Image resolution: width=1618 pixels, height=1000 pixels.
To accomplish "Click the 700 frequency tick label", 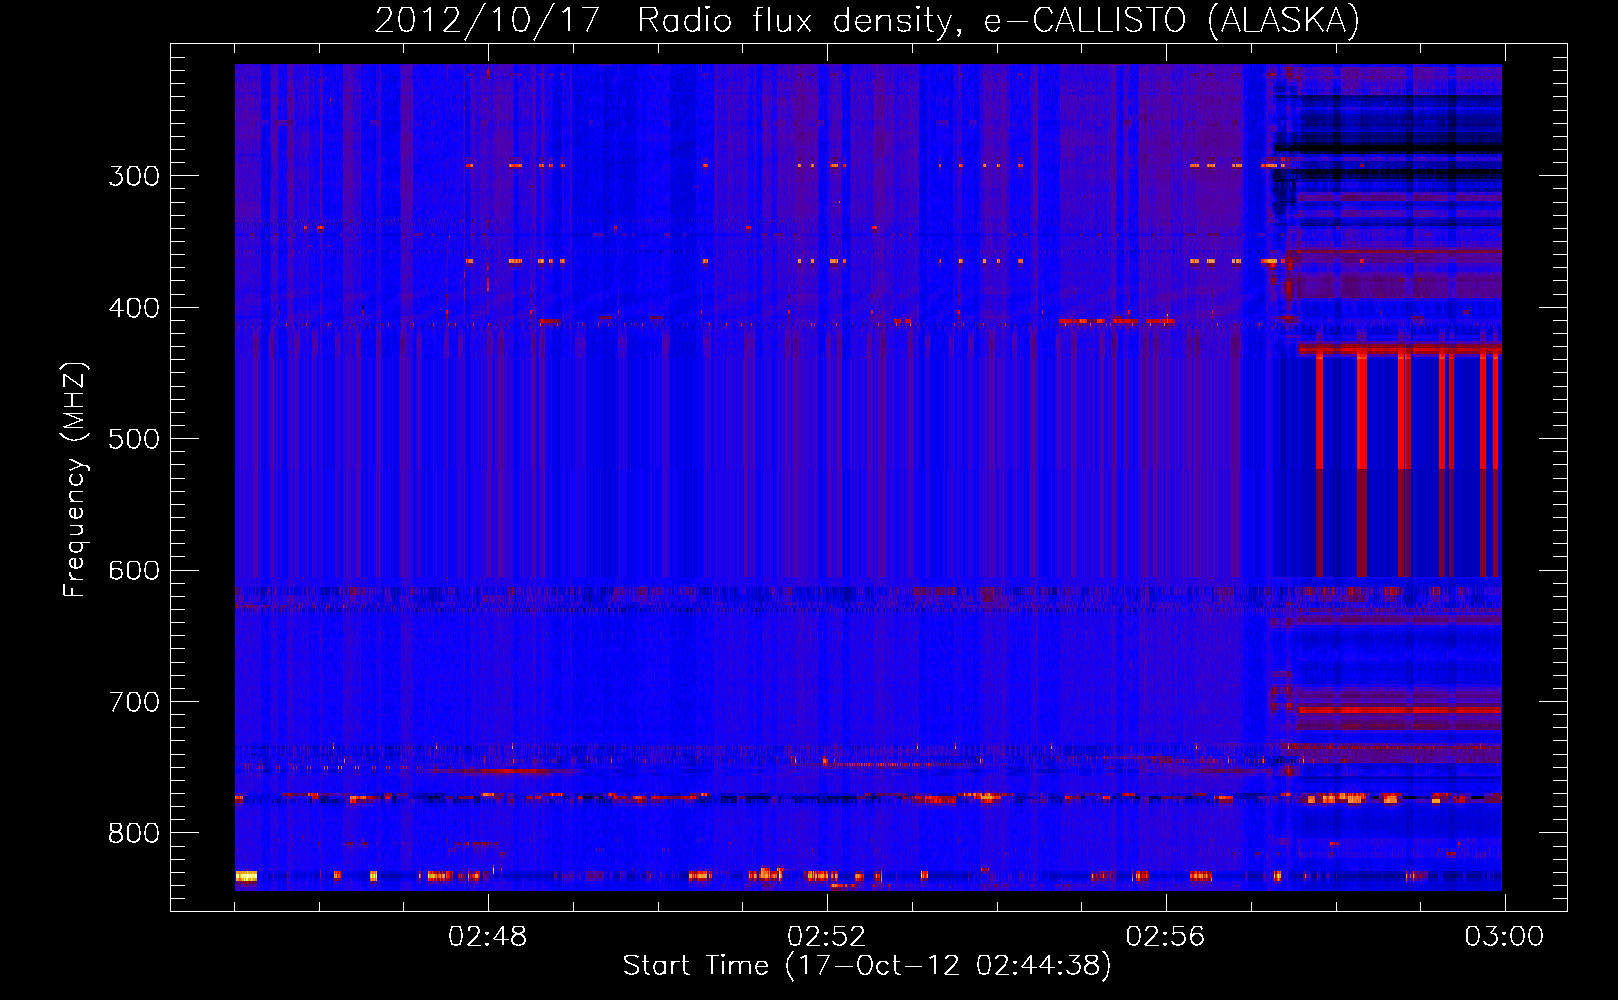I will click(134, 702).
